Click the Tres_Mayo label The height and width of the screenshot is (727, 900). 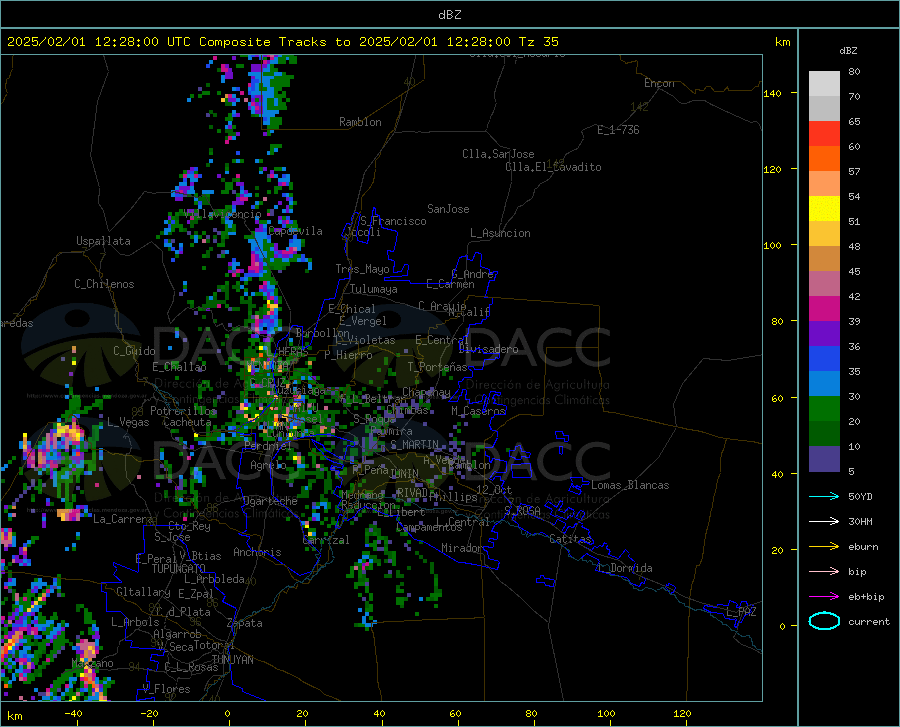(362, 269)
